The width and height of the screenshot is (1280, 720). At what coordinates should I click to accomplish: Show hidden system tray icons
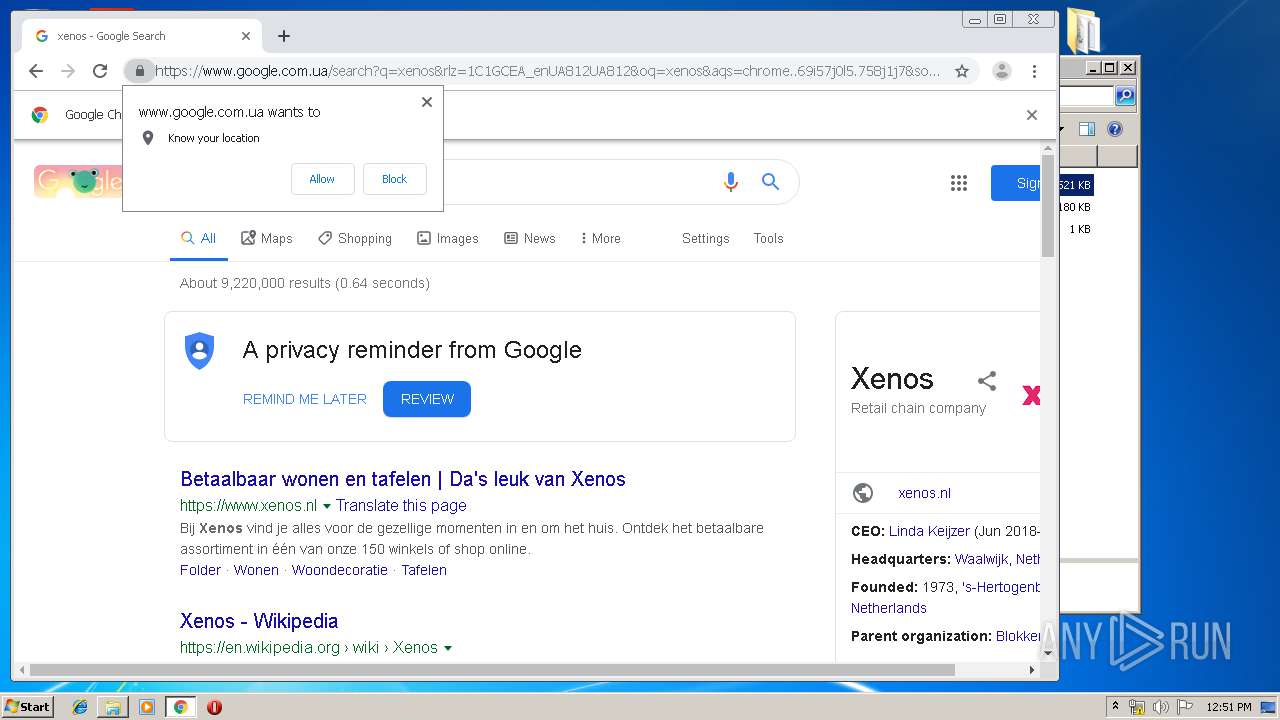coord(1115,707)
